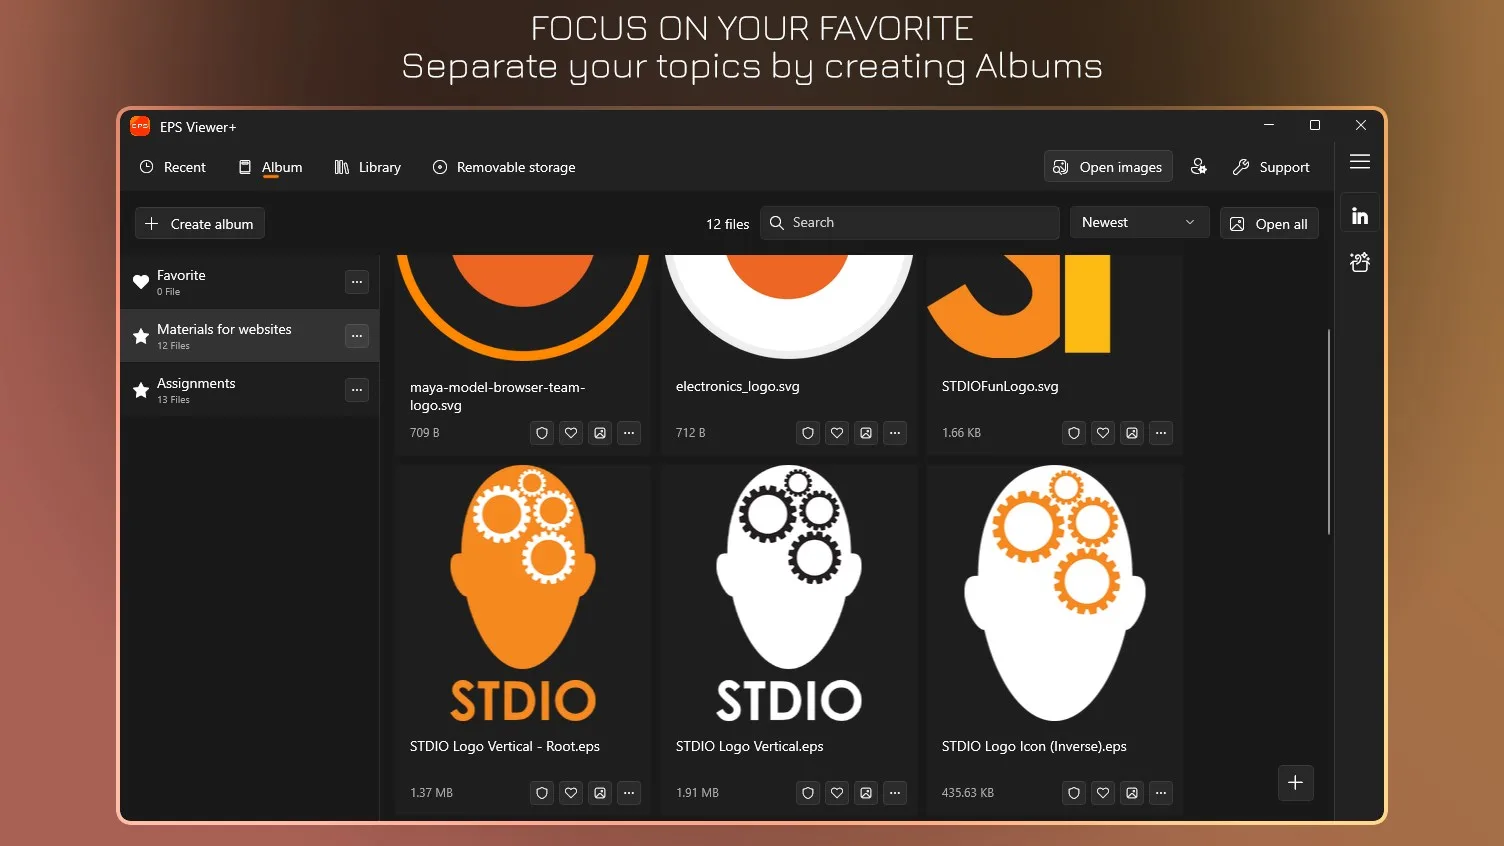Open image icon for electronics_logo.svg
Screen dimensions: 1504x846
pyautogui.click(x=866, y=433)
